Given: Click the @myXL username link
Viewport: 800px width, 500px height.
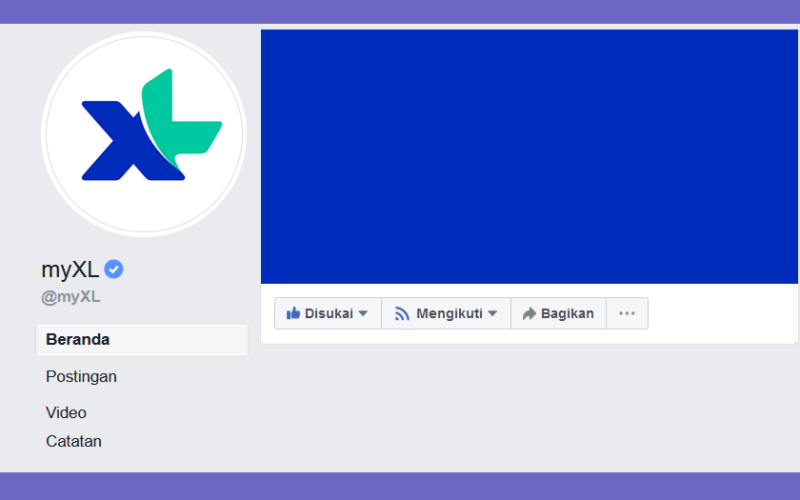Looking at the screenshot, I should [x=70, y=297].
